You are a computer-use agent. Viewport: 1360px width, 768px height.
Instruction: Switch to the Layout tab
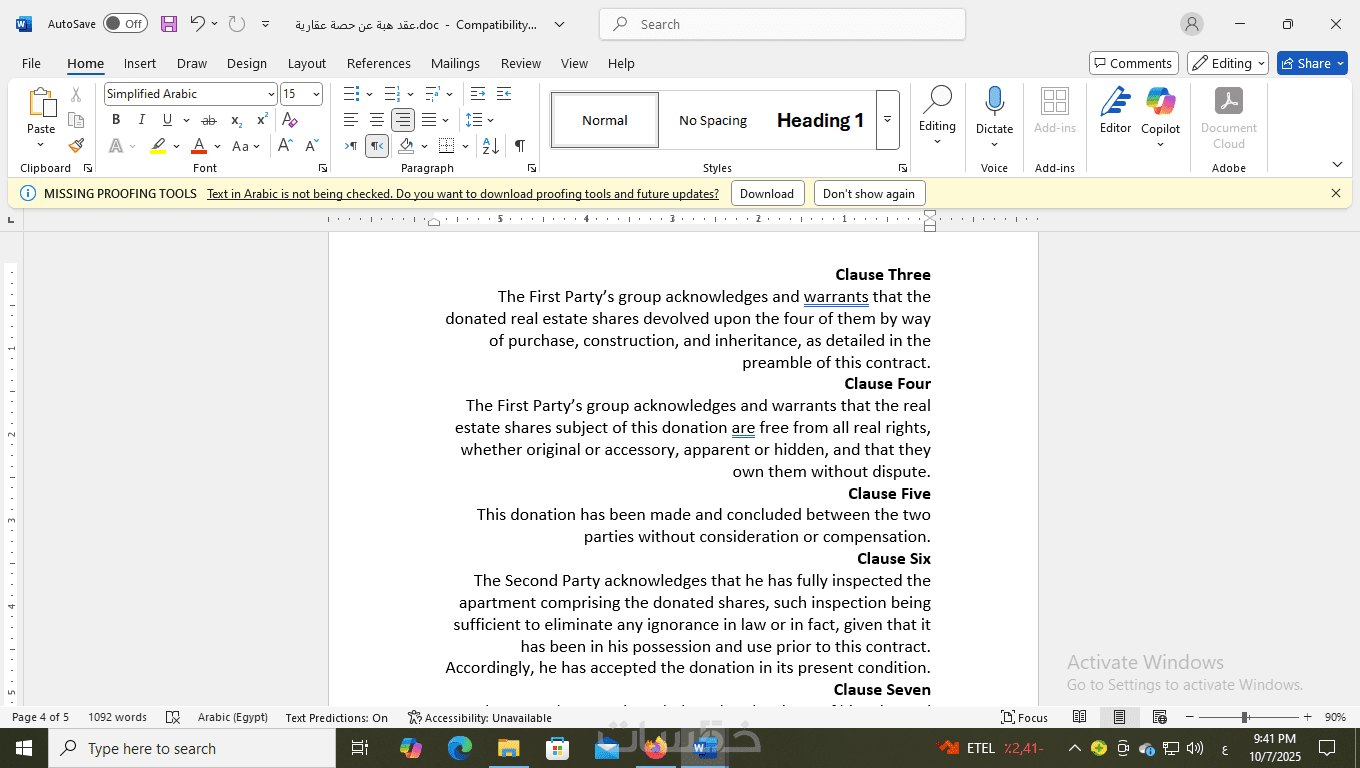pos(307,63)
